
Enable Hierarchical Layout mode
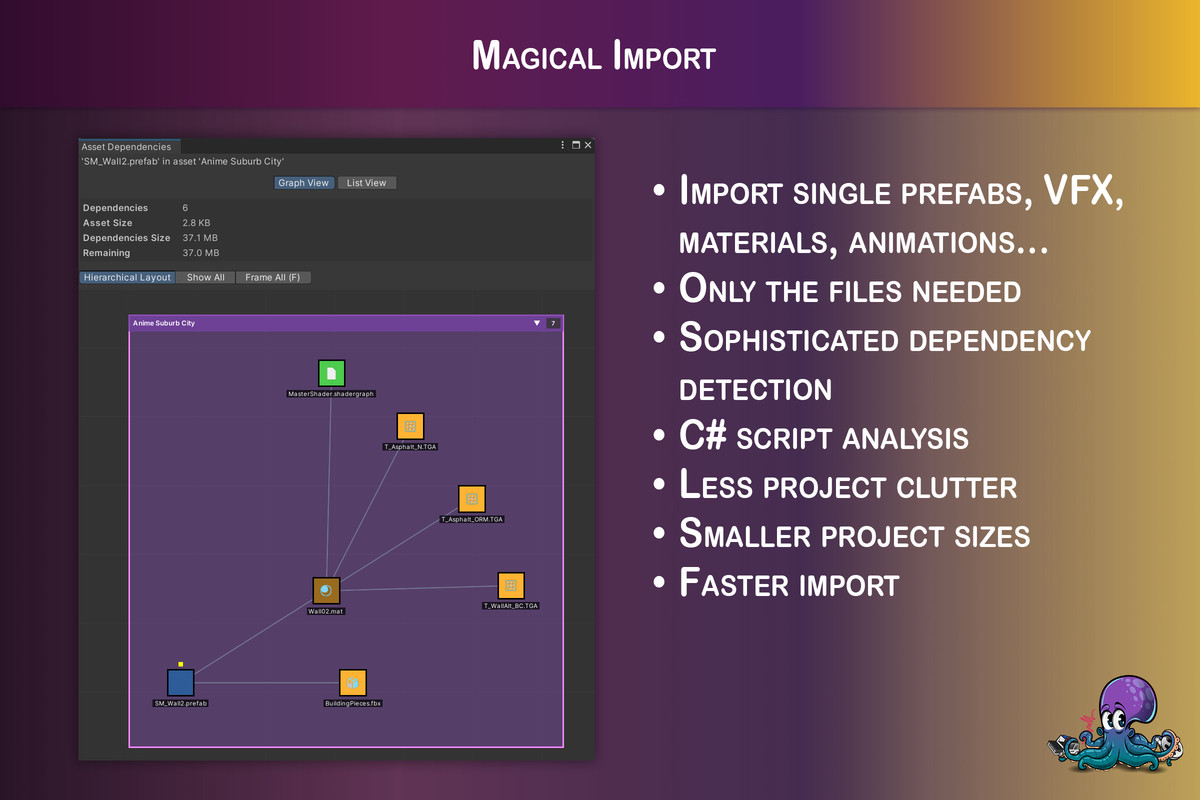pos(127,277)
